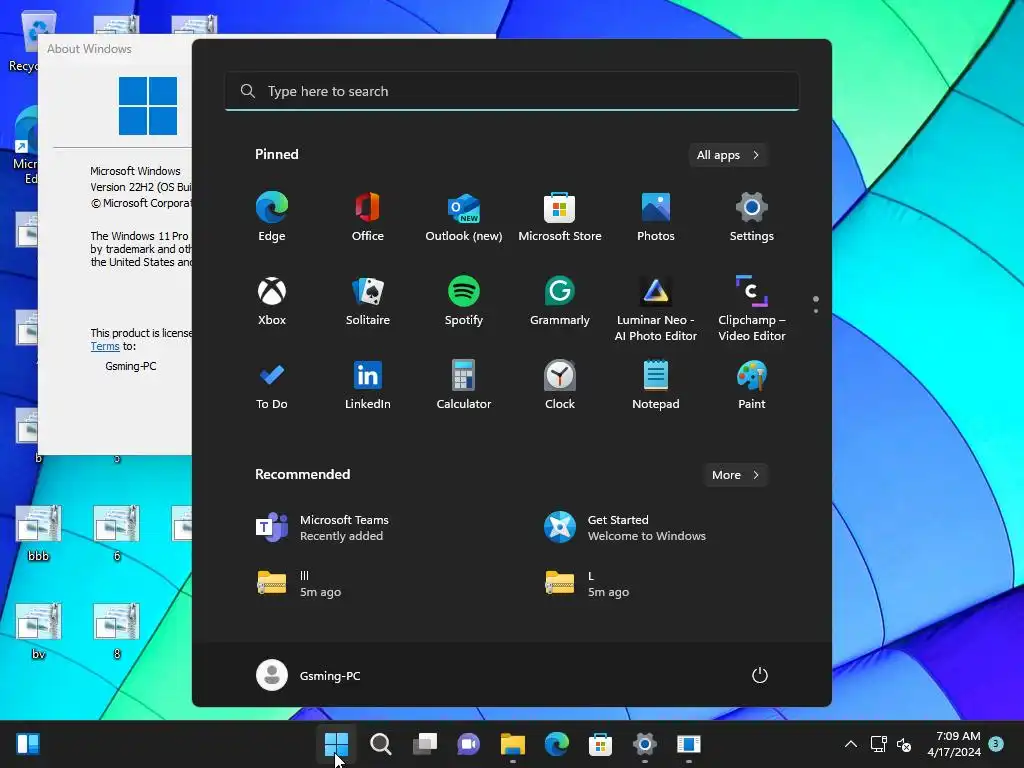The height and width of the screenshot is (768, 1024).
Task: Open Chat from the taskbar
Action: (468, 744)
